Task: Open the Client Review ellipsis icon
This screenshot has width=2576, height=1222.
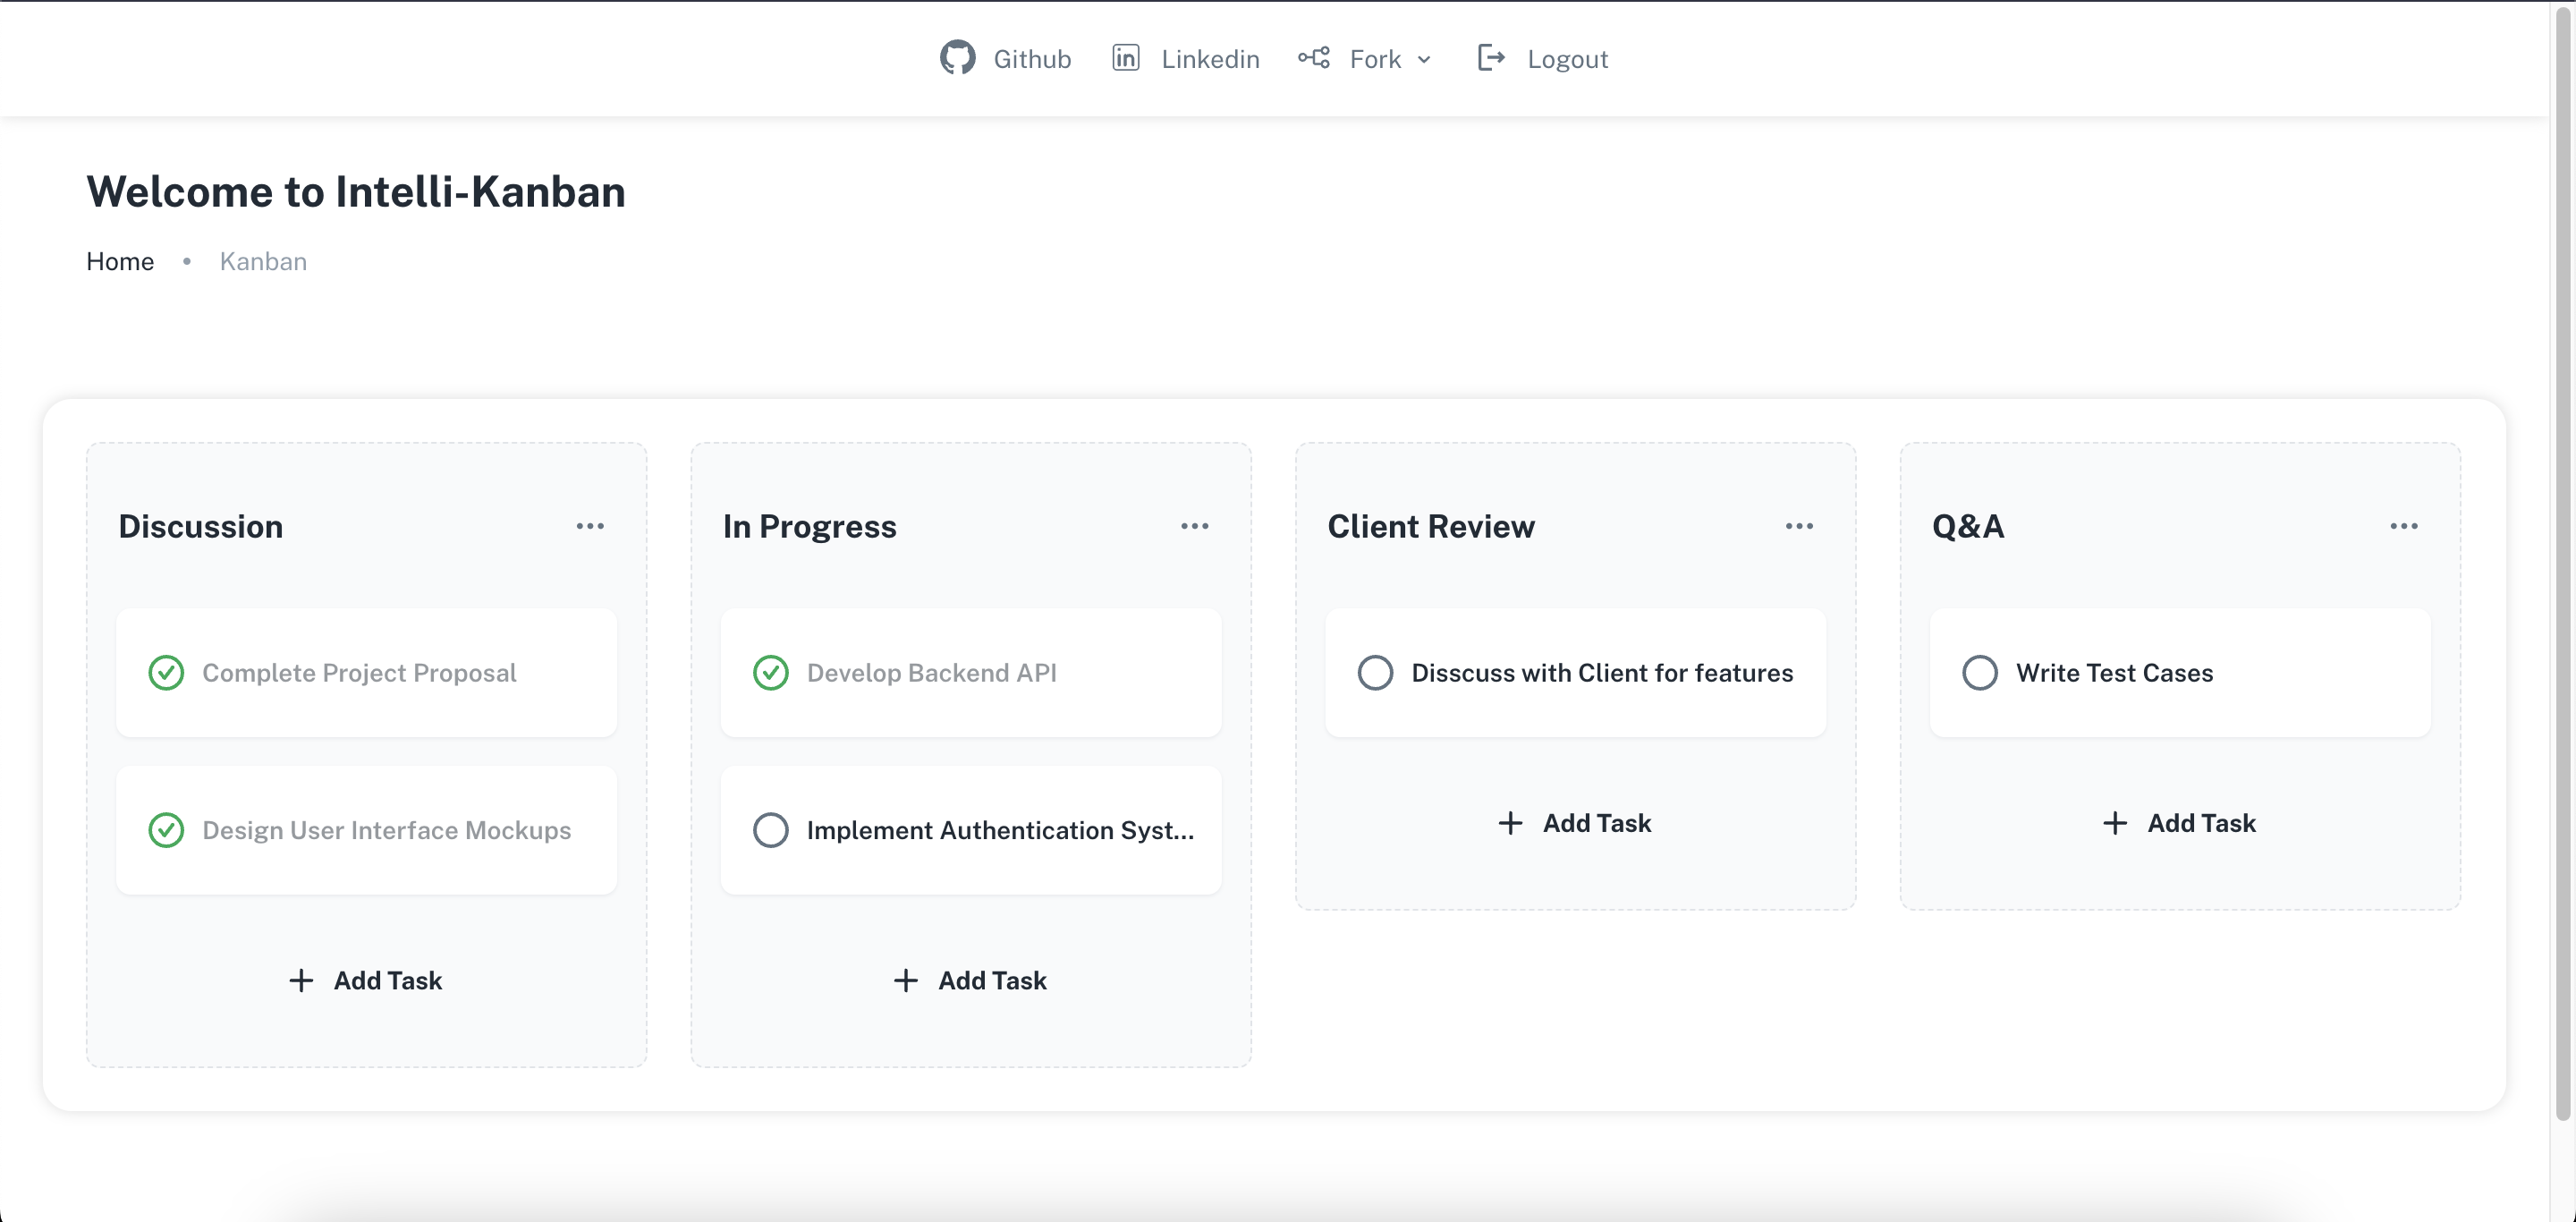Action: point(1798,526)
